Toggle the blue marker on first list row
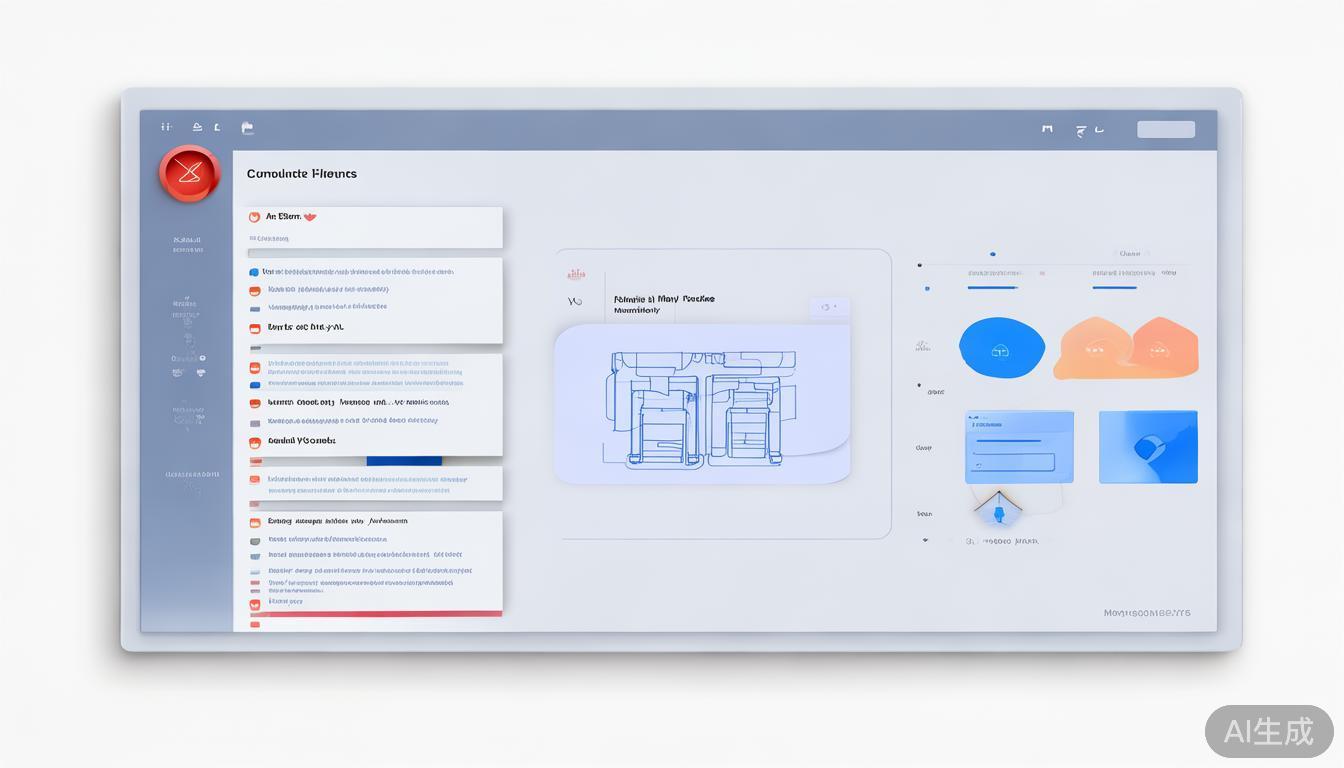 pyautogui.click(x=254, y=272)
